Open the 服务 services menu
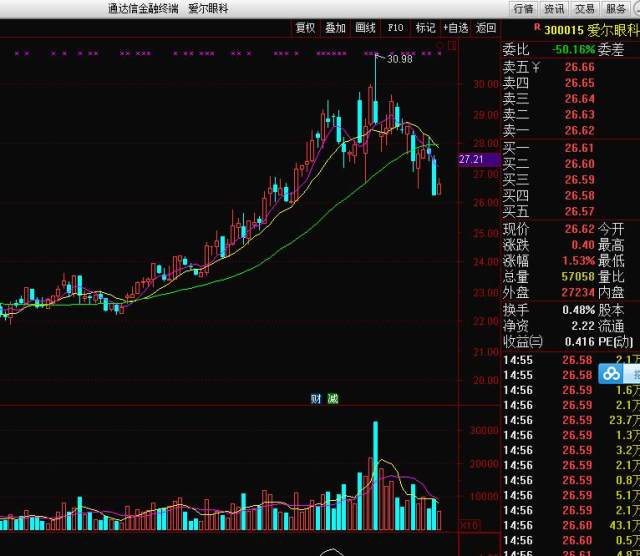The width and height of the screenshot is (640, 556). (616, 8)
